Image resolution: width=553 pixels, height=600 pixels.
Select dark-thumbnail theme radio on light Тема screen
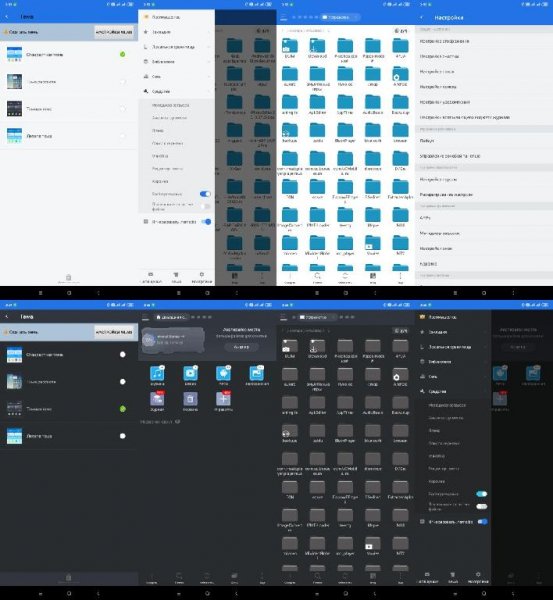click(122, 109)
